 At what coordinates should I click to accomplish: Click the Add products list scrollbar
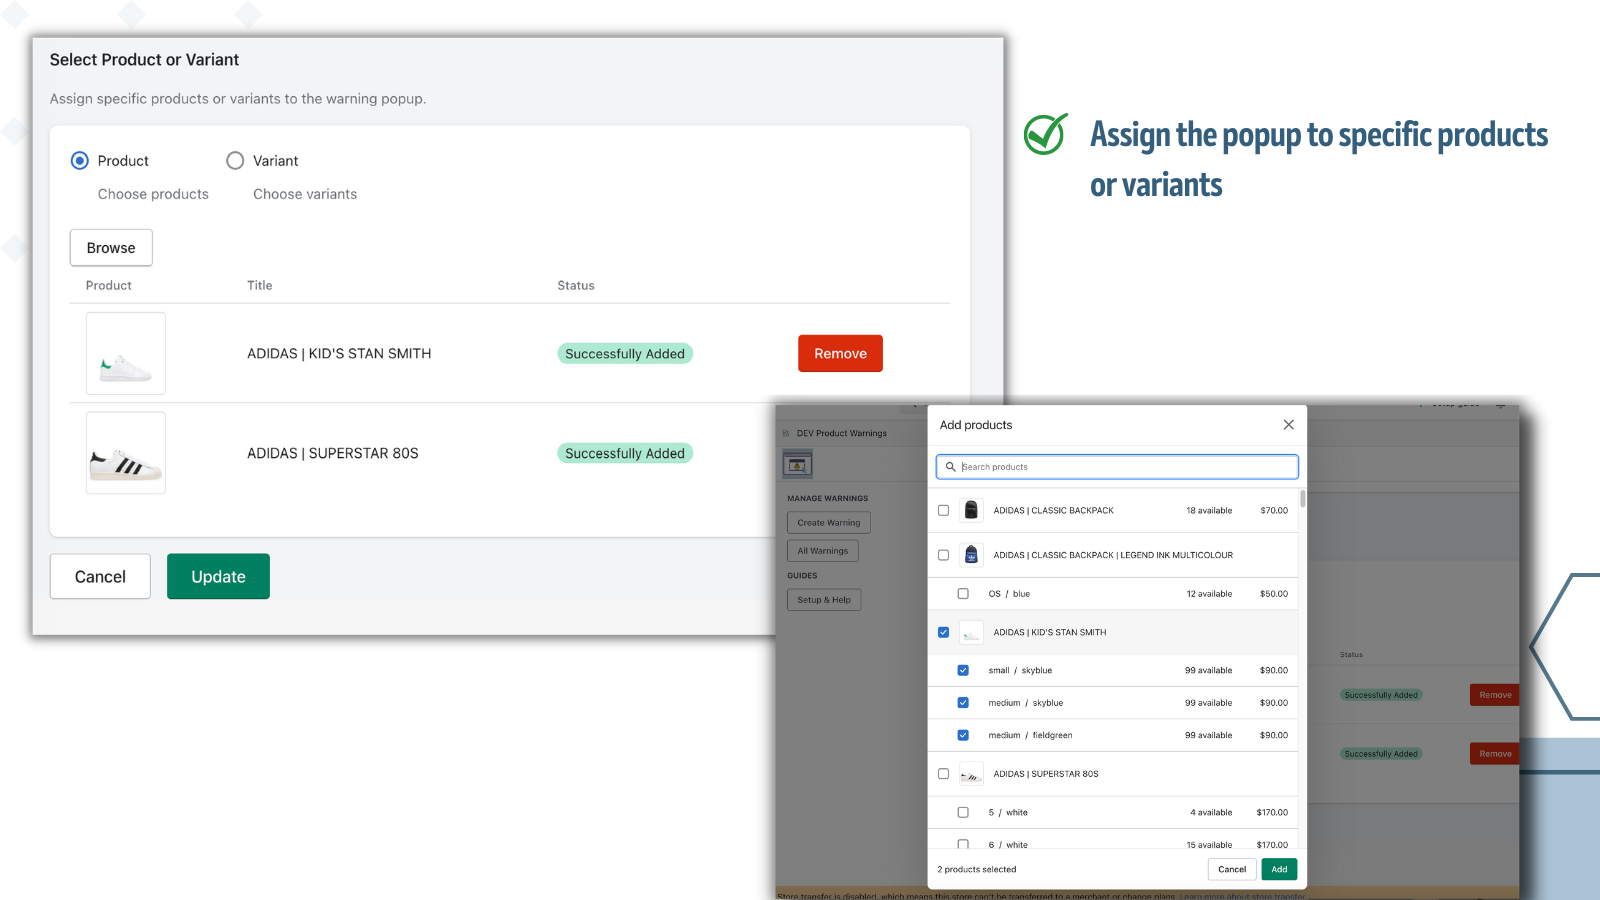pos(1302,498)
